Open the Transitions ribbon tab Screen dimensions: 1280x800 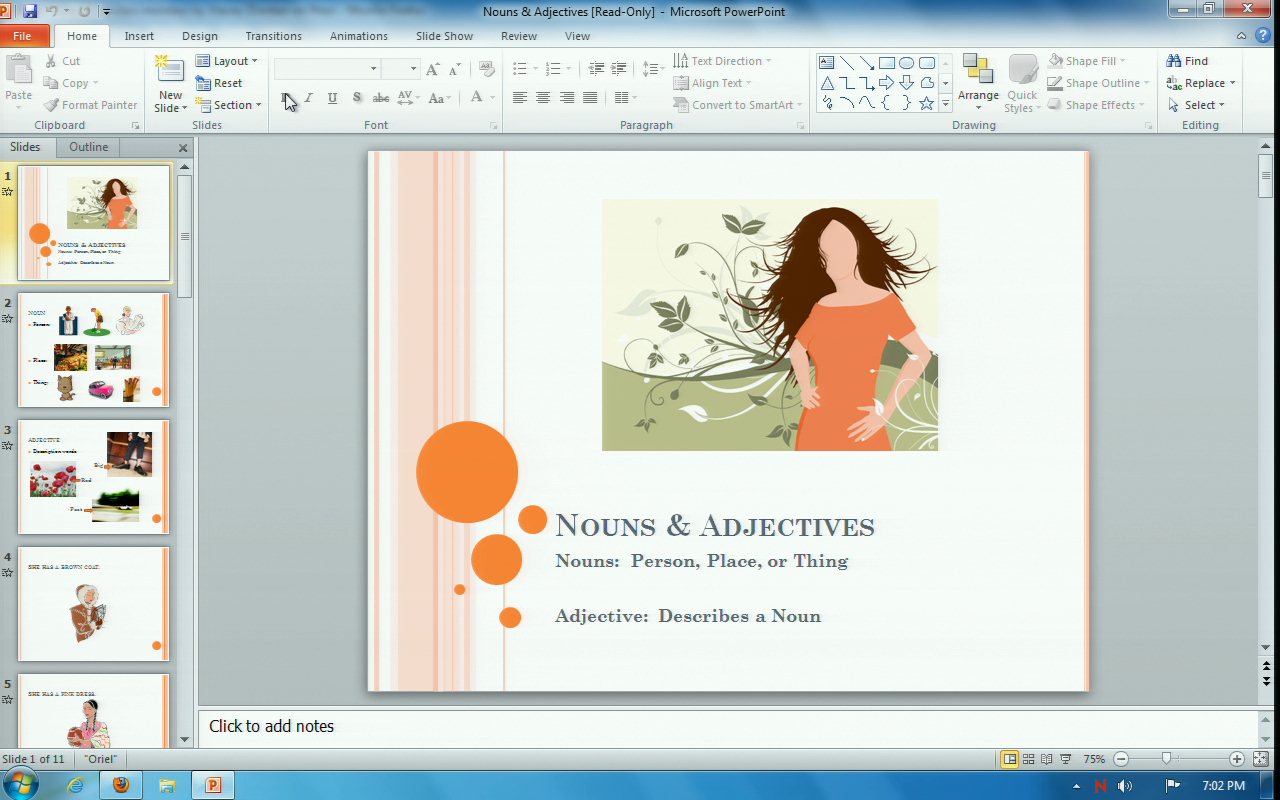(273, 36)
